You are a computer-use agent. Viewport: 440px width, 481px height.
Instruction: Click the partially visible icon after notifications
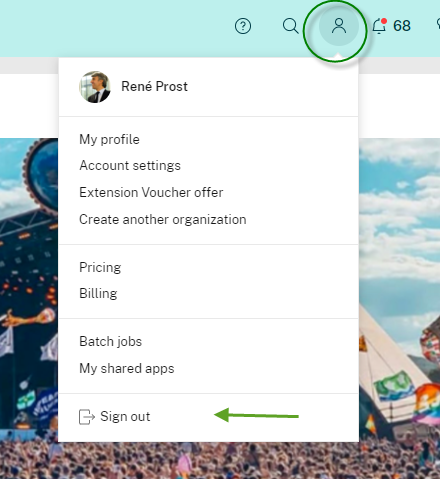pos(438,24)
